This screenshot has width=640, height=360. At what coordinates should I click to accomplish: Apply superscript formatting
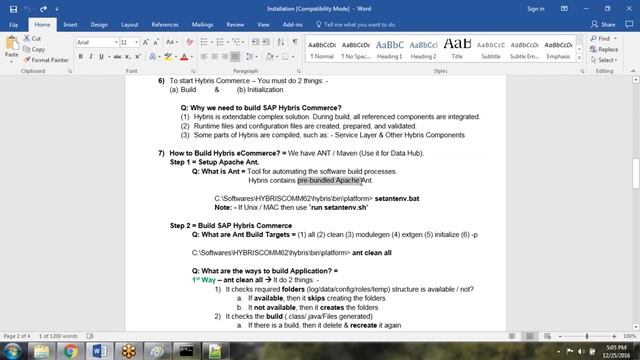138,57
